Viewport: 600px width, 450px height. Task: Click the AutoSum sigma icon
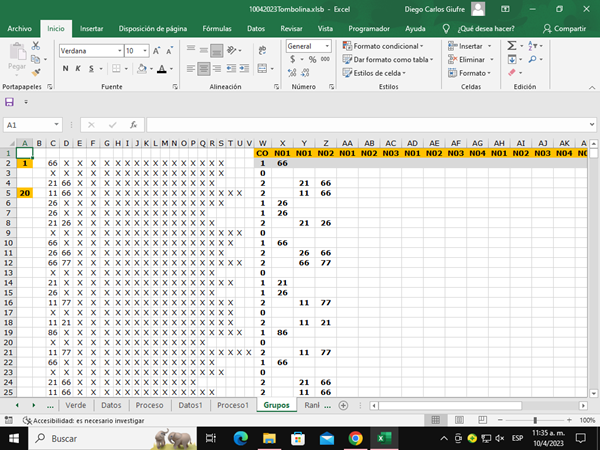(x=512, y=46)
